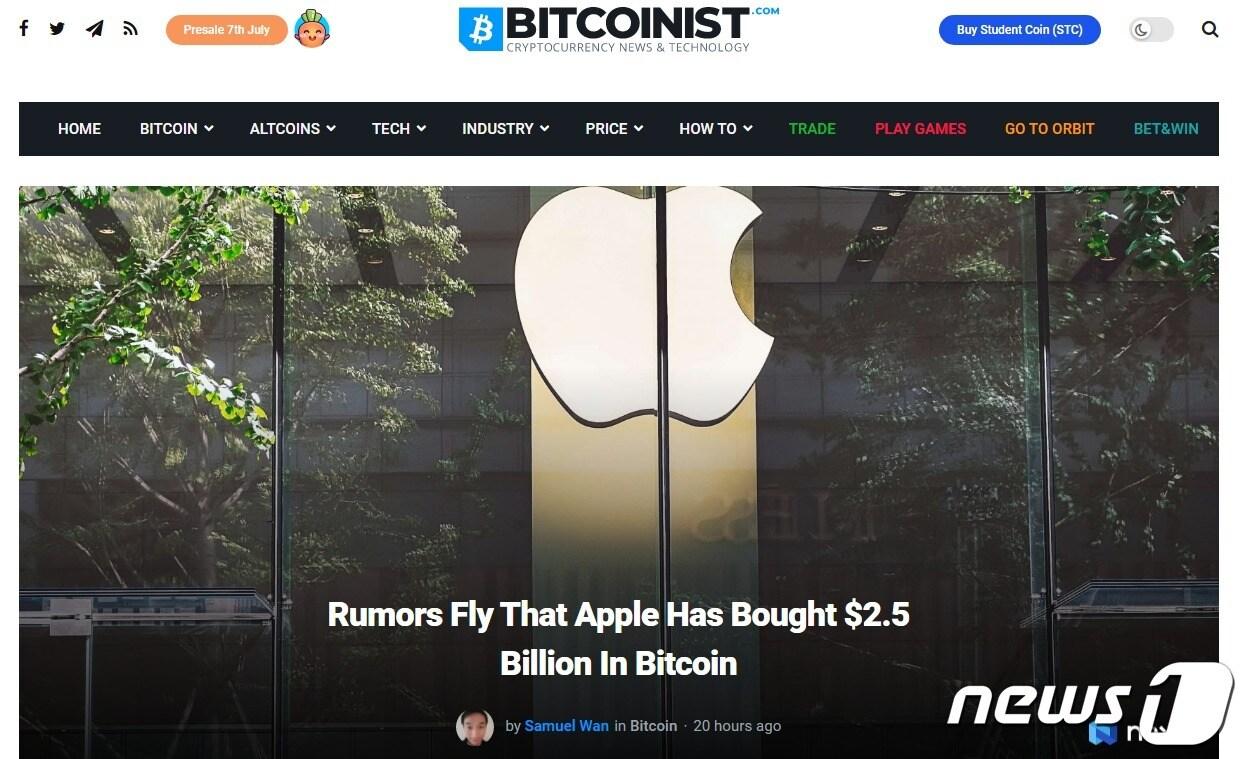Open the Facebook social icon
1240x759 pixels.
click(x=24, y=28)
